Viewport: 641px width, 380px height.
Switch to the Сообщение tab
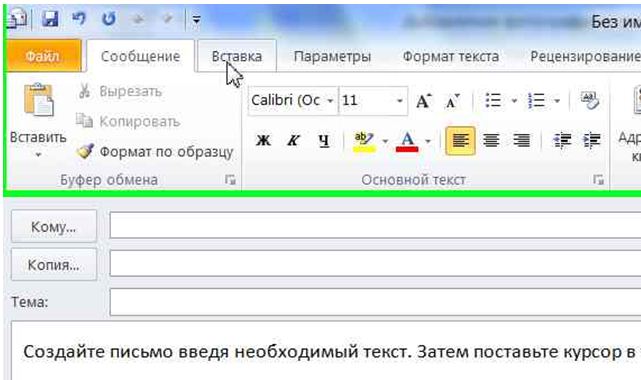140,56
